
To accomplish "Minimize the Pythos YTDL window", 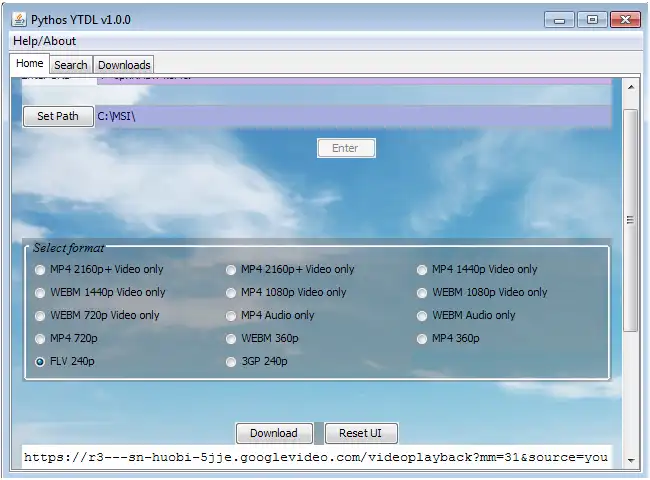I will pos(559,20).
